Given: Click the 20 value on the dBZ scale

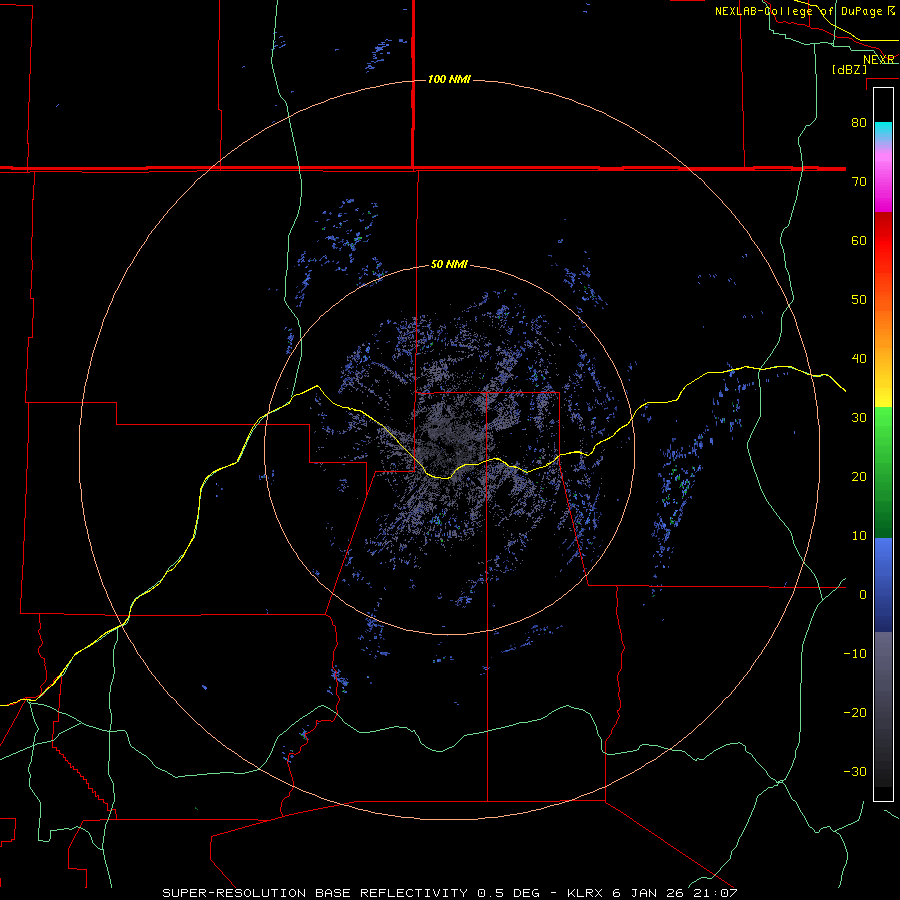Looking at the screenshot, I should [859, 477].
